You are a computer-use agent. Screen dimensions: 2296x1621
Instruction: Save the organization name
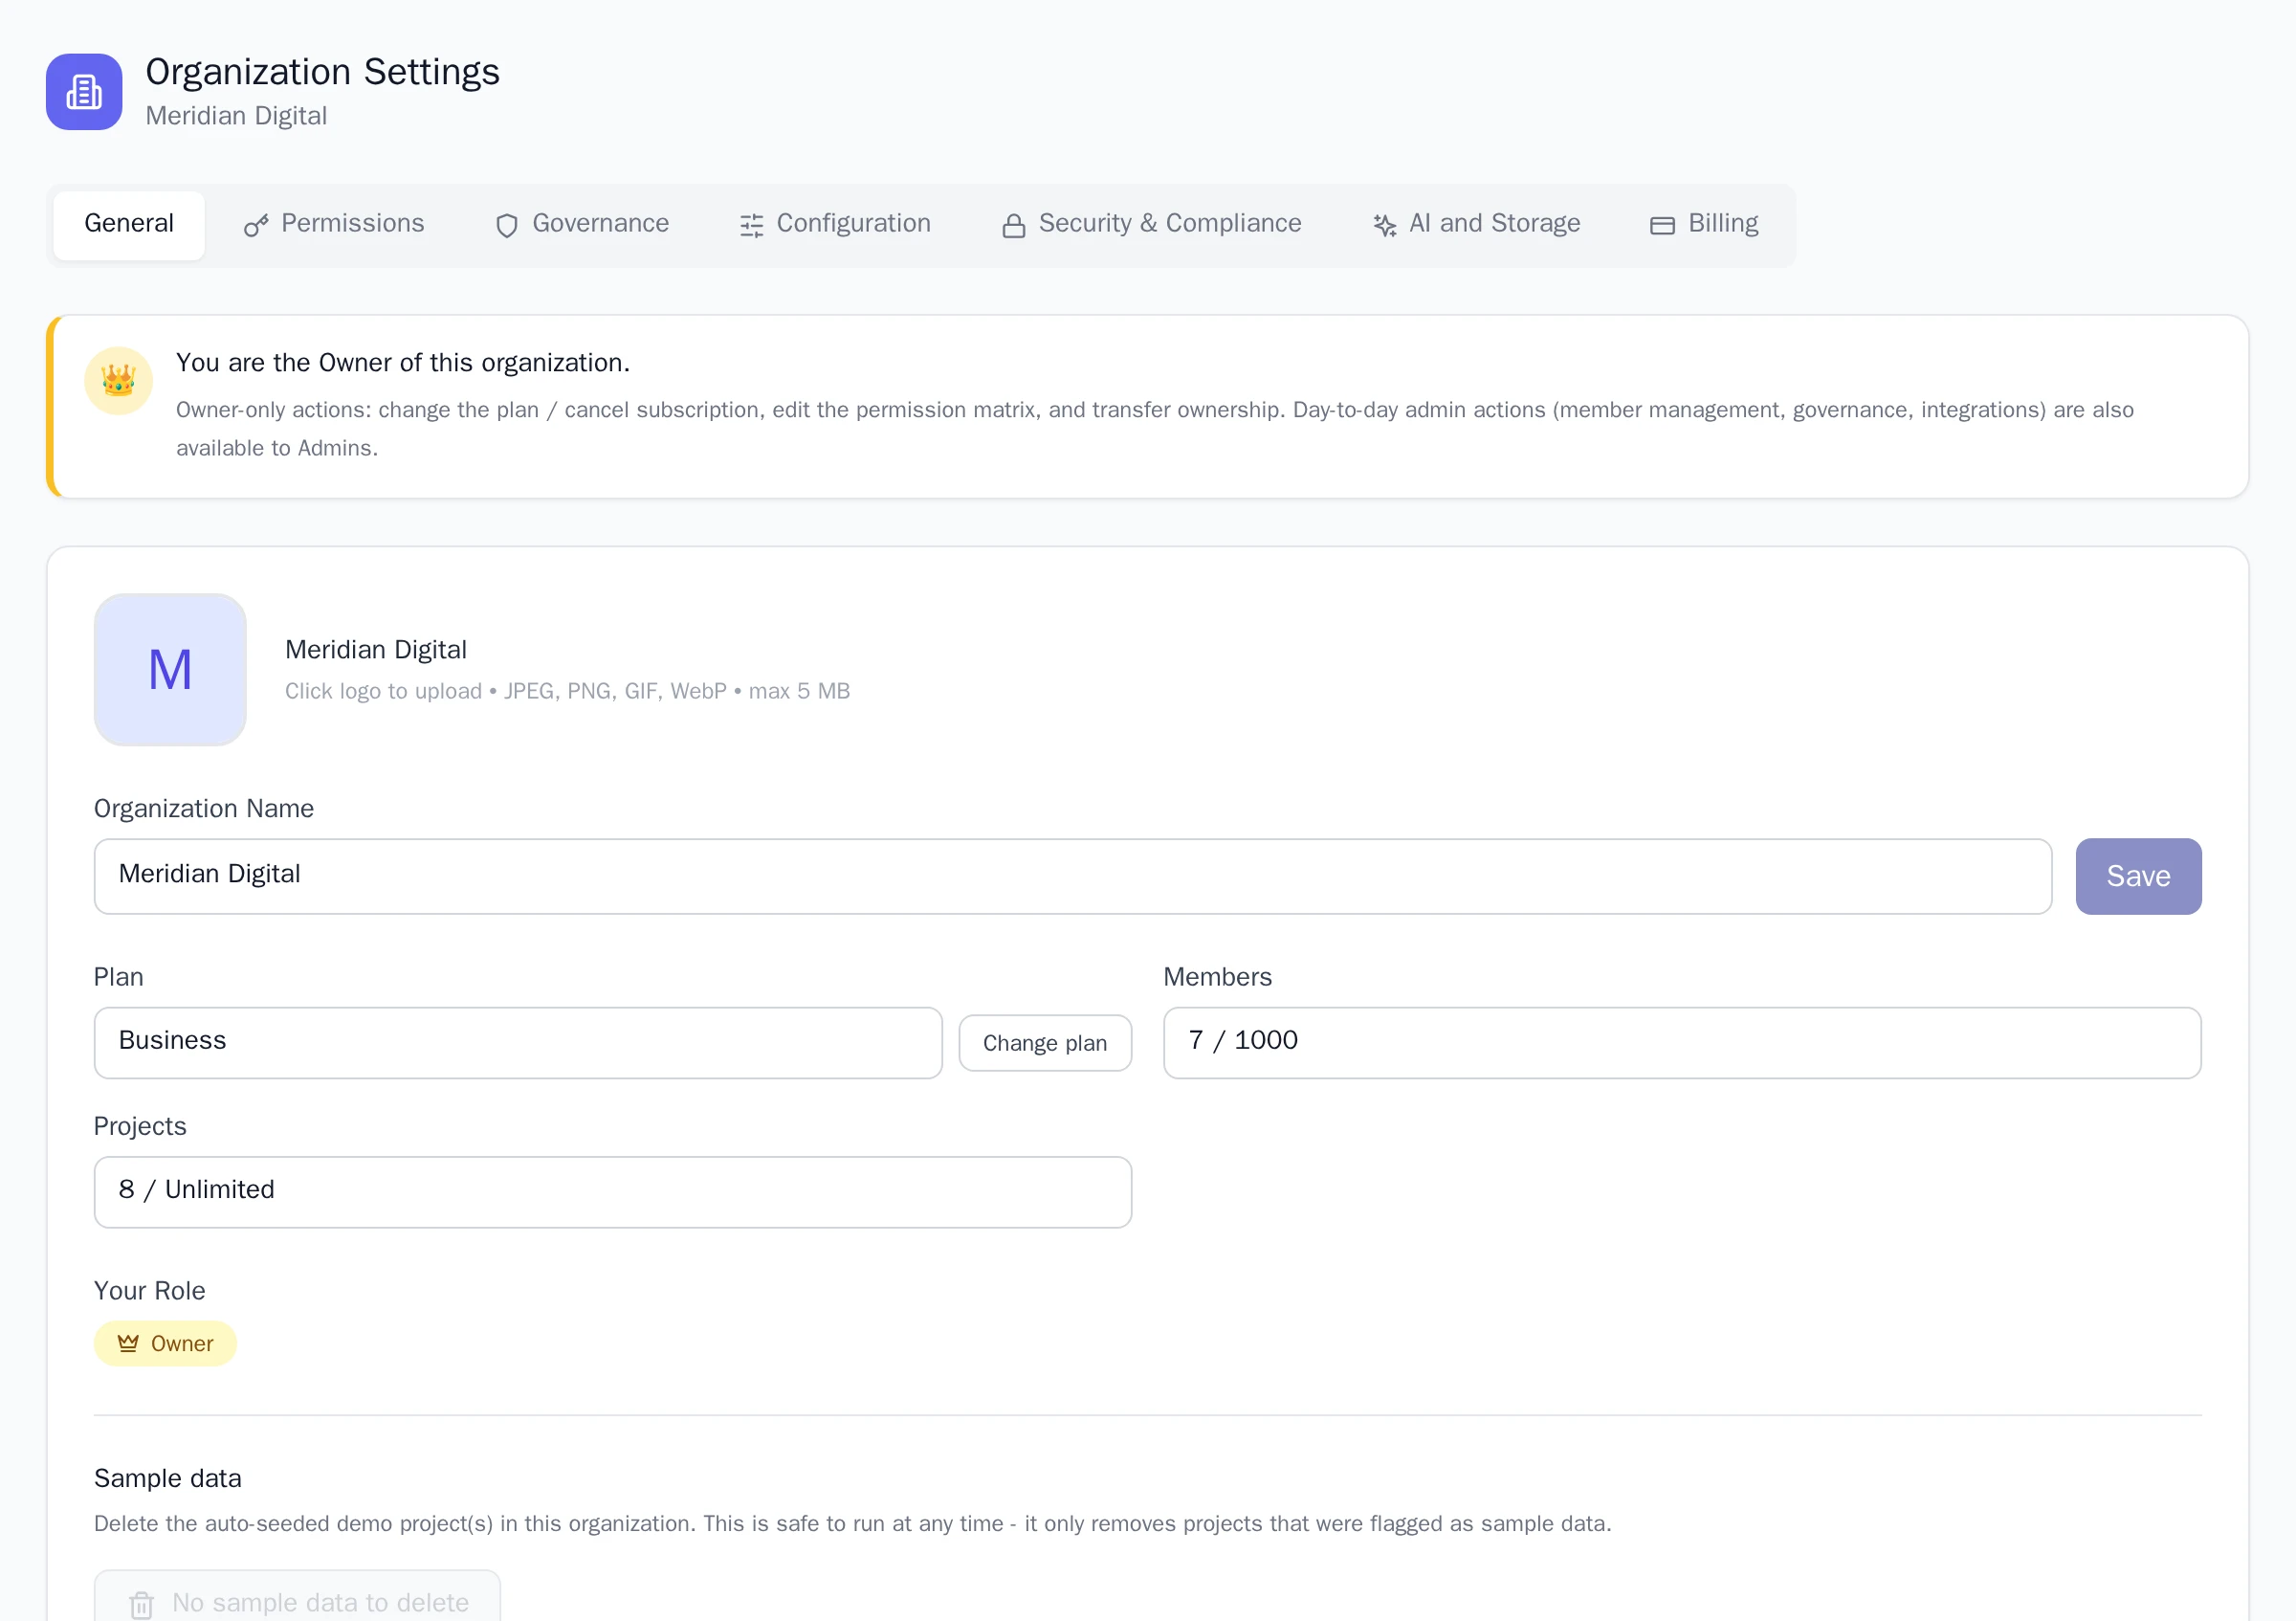point(2138,876)
